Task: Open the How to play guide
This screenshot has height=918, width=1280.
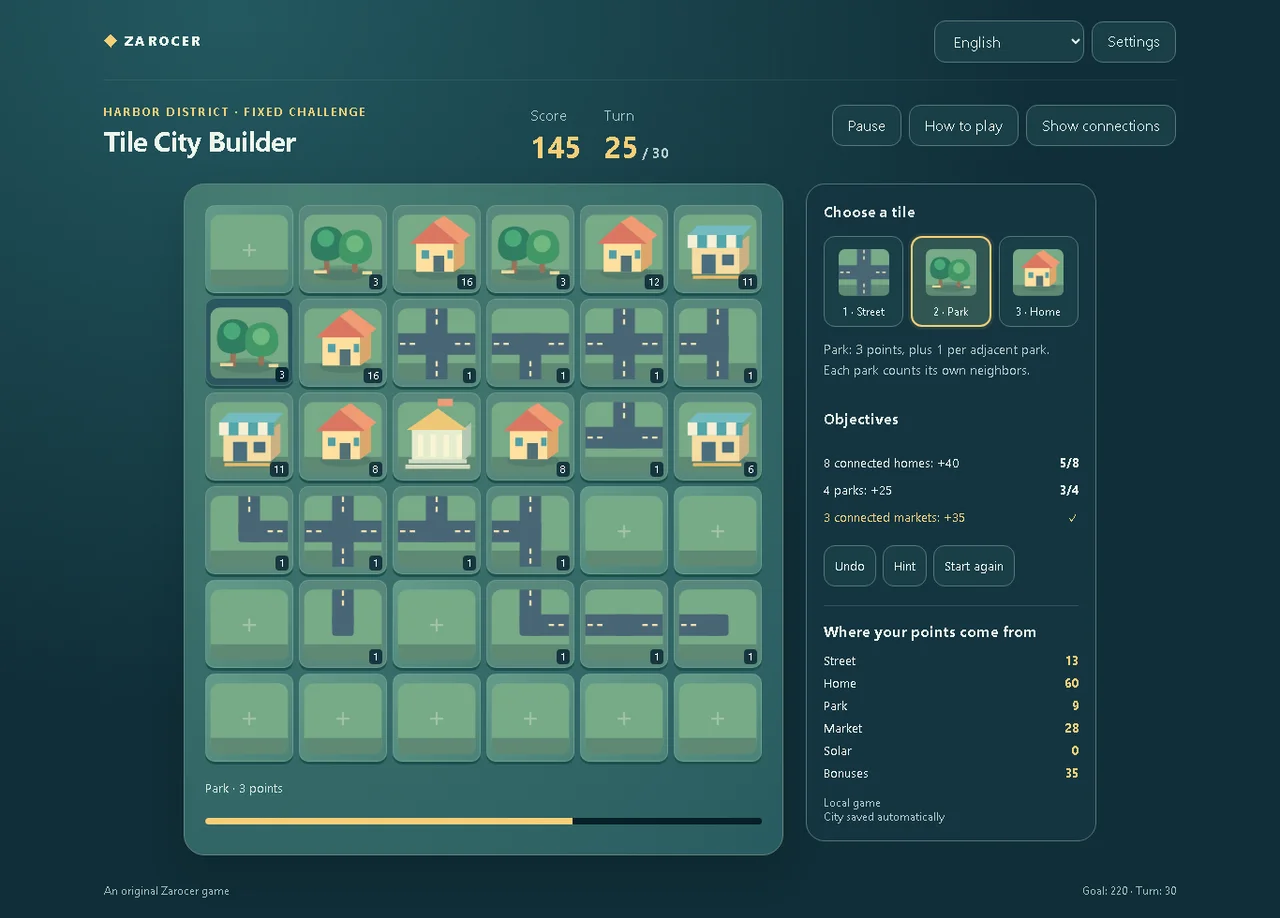Action: [963, 126]
